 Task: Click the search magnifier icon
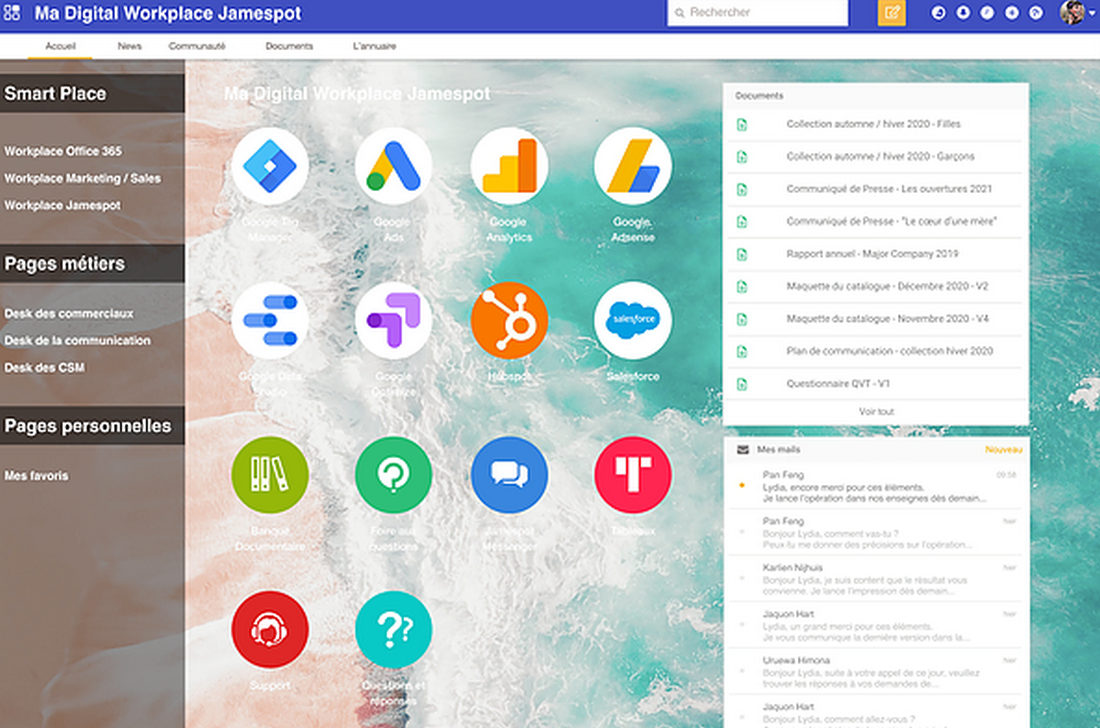point(679,13)
